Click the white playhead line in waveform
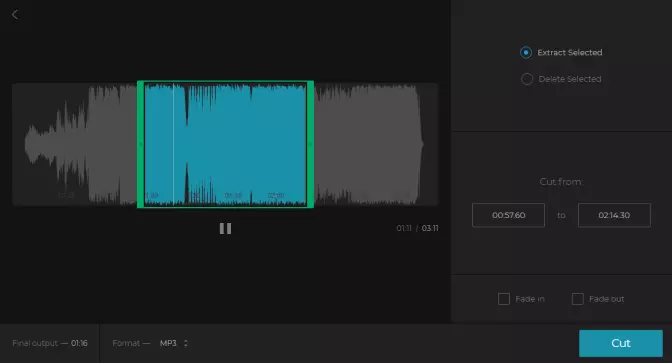672x363 pixels. click(173, 144)
